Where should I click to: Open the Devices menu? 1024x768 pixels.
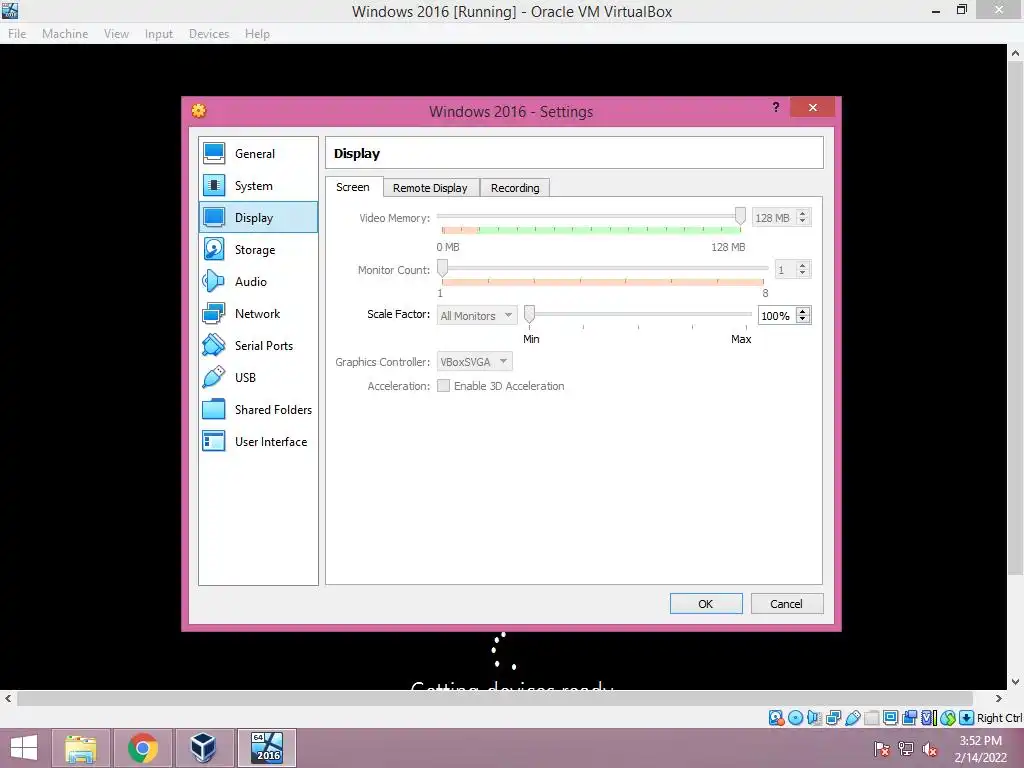209,33
